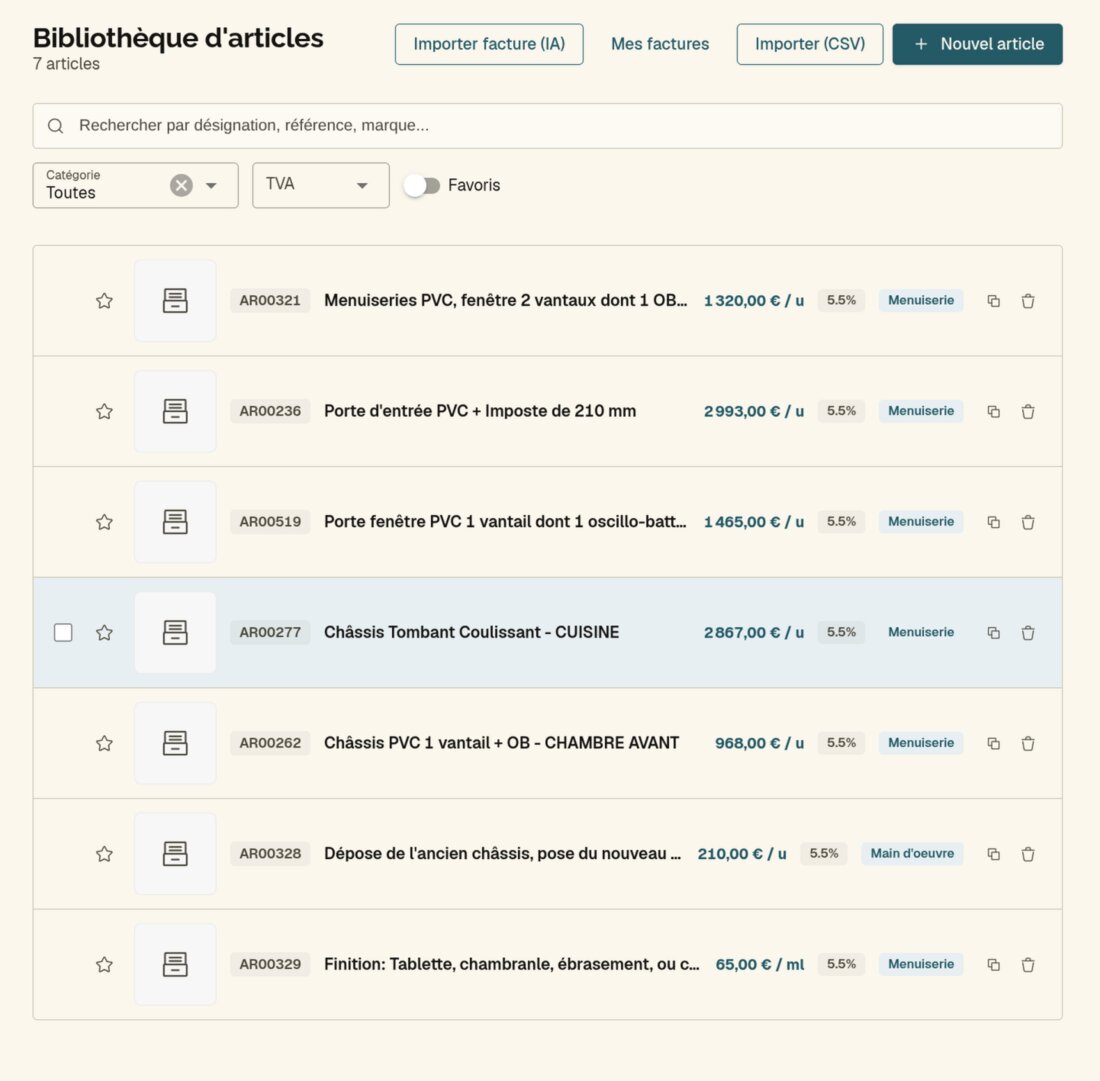The image size is (1100, 1081).
Task: Click the Main d'oeuvre category tag
Action: click(912, 854)
